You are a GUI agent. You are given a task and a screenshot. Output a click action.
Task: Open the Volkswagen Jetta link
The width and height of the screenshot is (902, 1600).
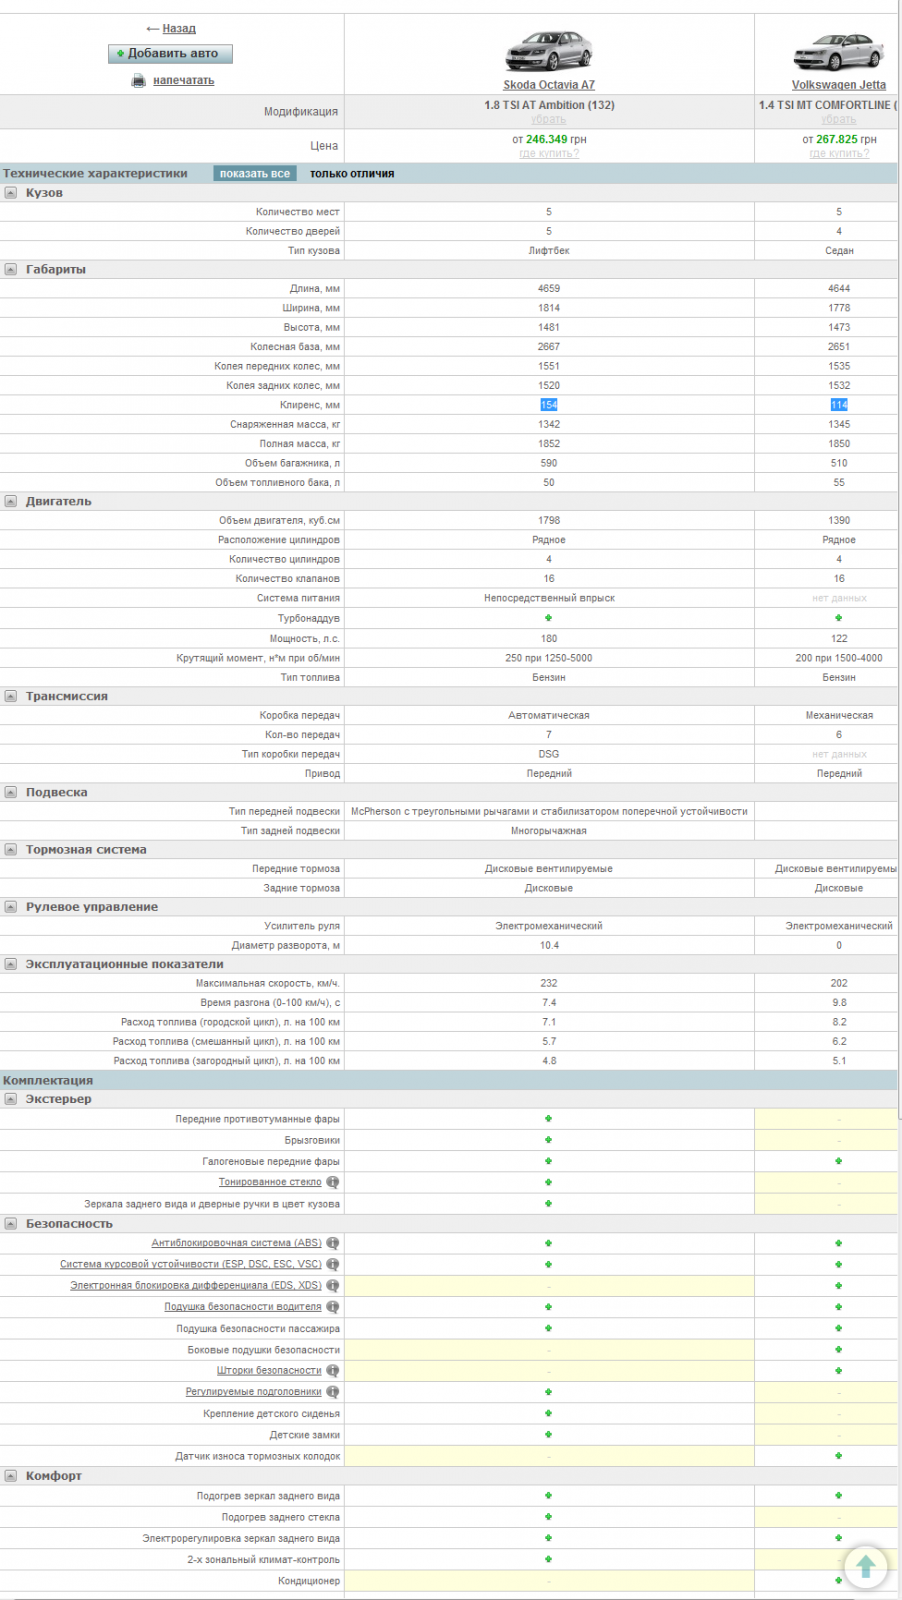coord(839,85)
